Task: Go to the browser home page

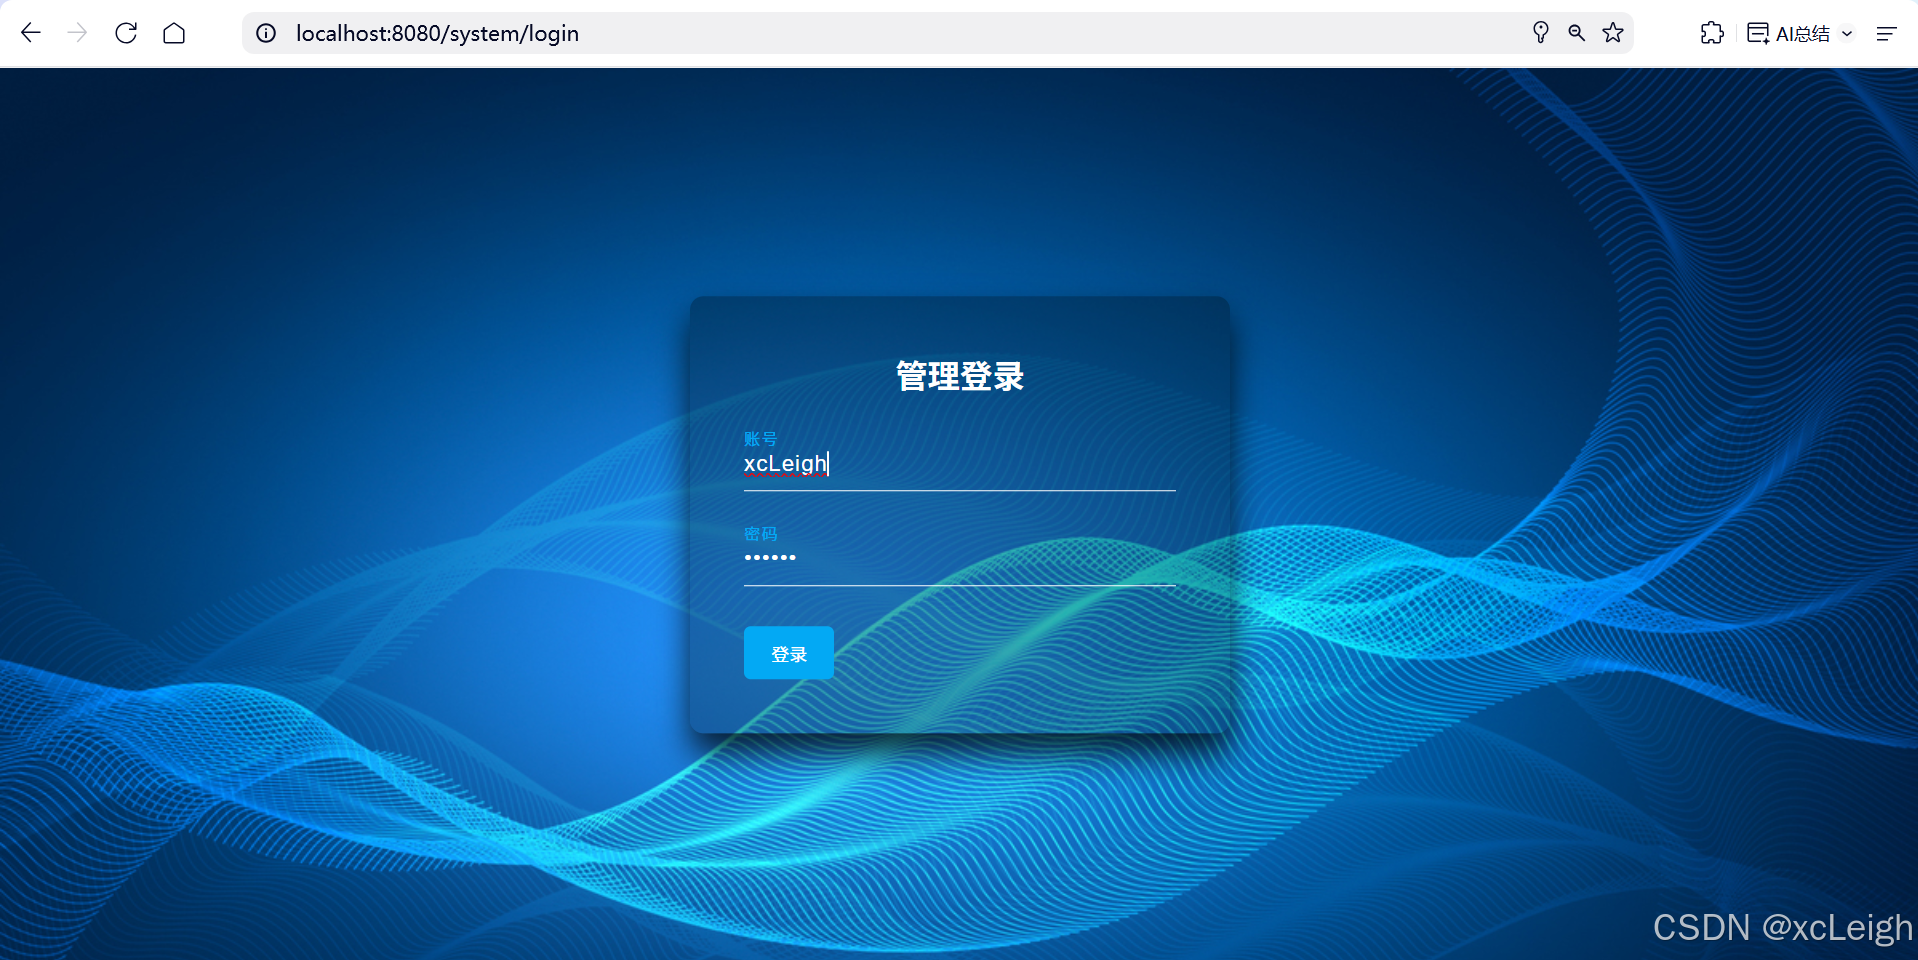Action: point(174,33)
